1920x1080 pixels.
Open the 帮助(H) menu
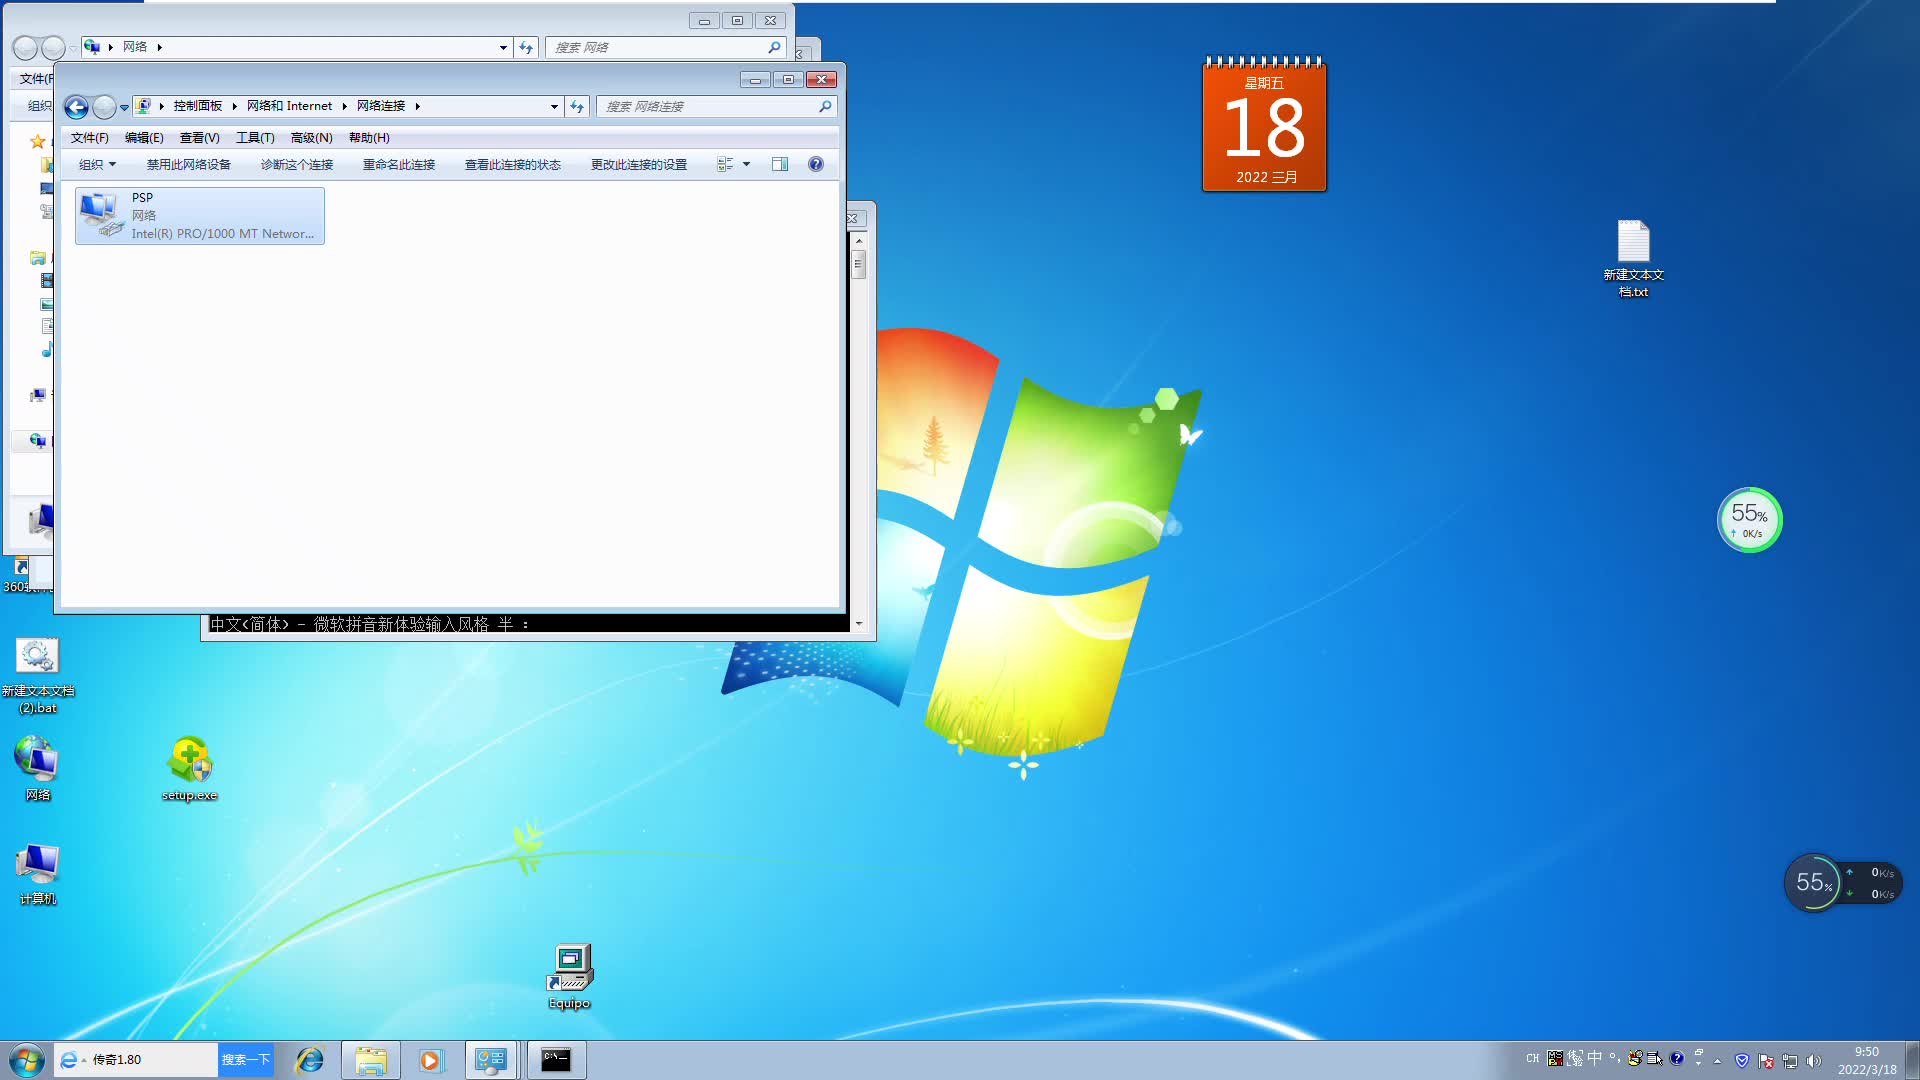pos(369,138)
